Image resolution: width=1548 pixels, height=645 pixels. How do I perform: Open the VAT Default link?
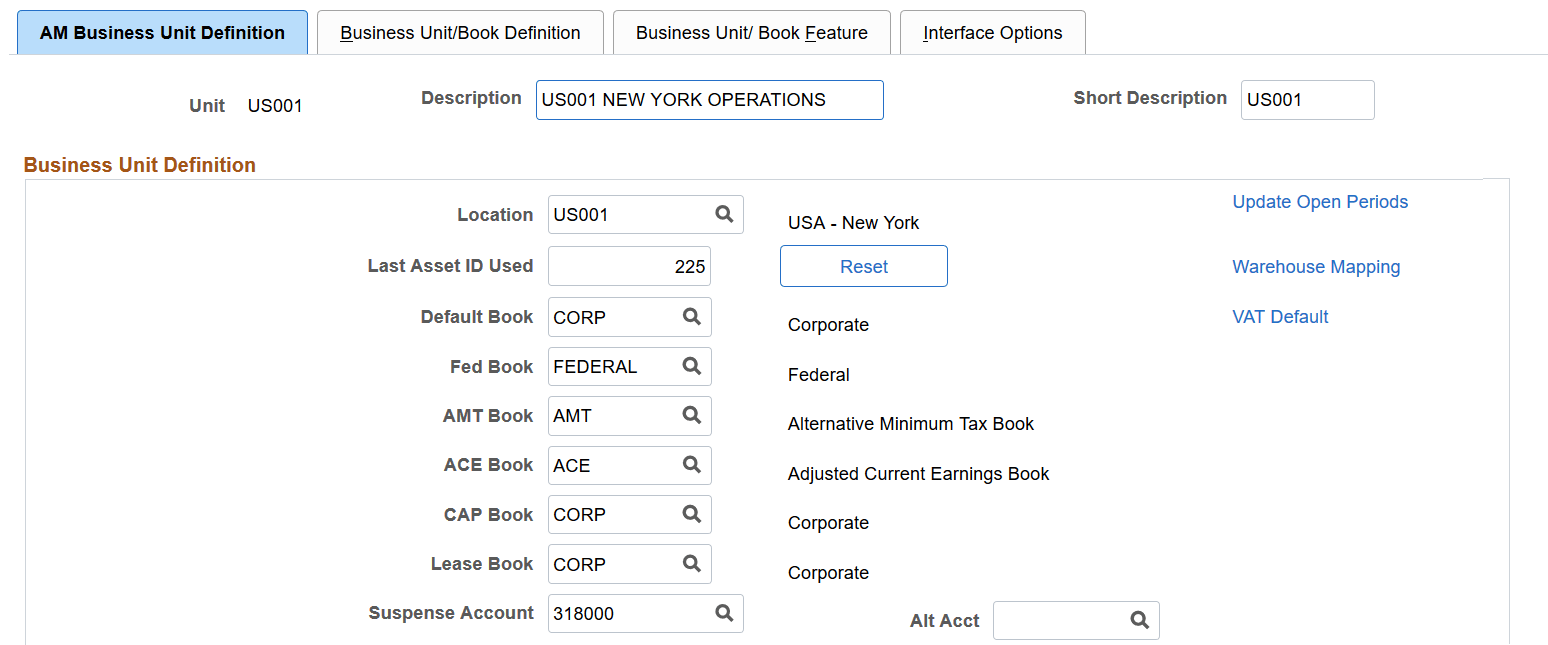[1280, 316]
